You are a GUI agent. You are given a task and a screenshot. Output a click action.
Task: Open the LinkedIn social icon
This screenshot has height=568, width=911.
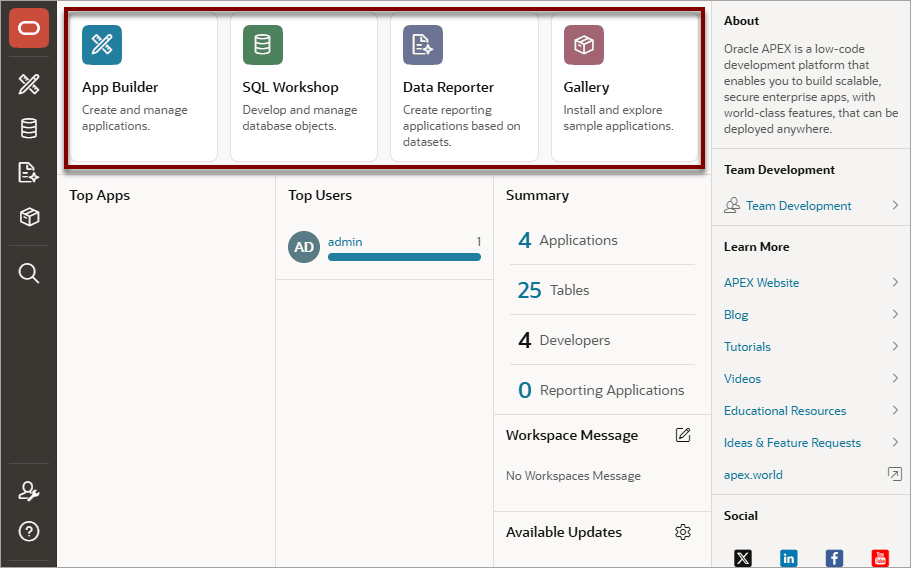[x=788, y=558]
